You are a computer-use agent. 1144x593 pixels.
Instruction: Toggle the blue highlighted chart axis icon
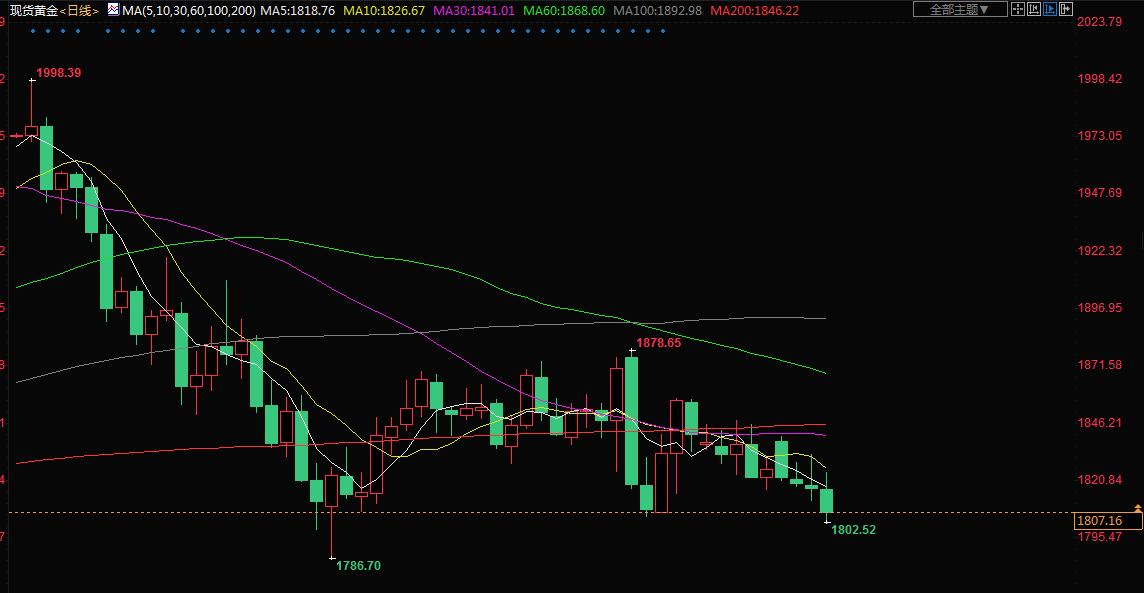[1050, 10]
